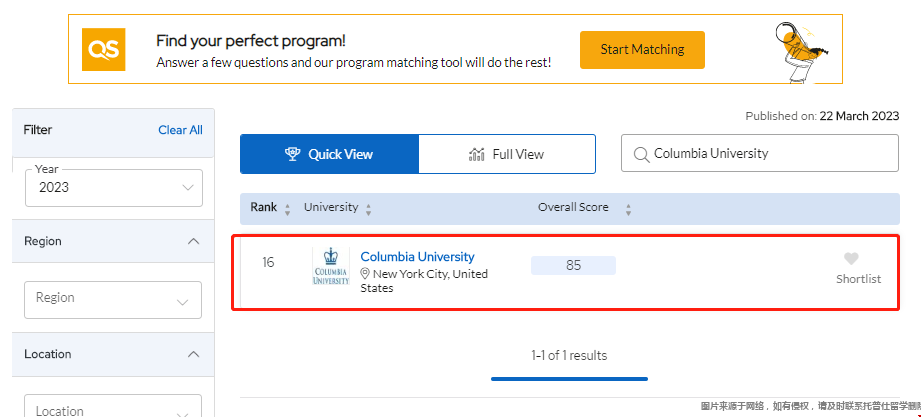Click the Shortlist heart icon
The height and width of the screenshot is (417, 921).
pyautogui.click(x=851, y=258)
